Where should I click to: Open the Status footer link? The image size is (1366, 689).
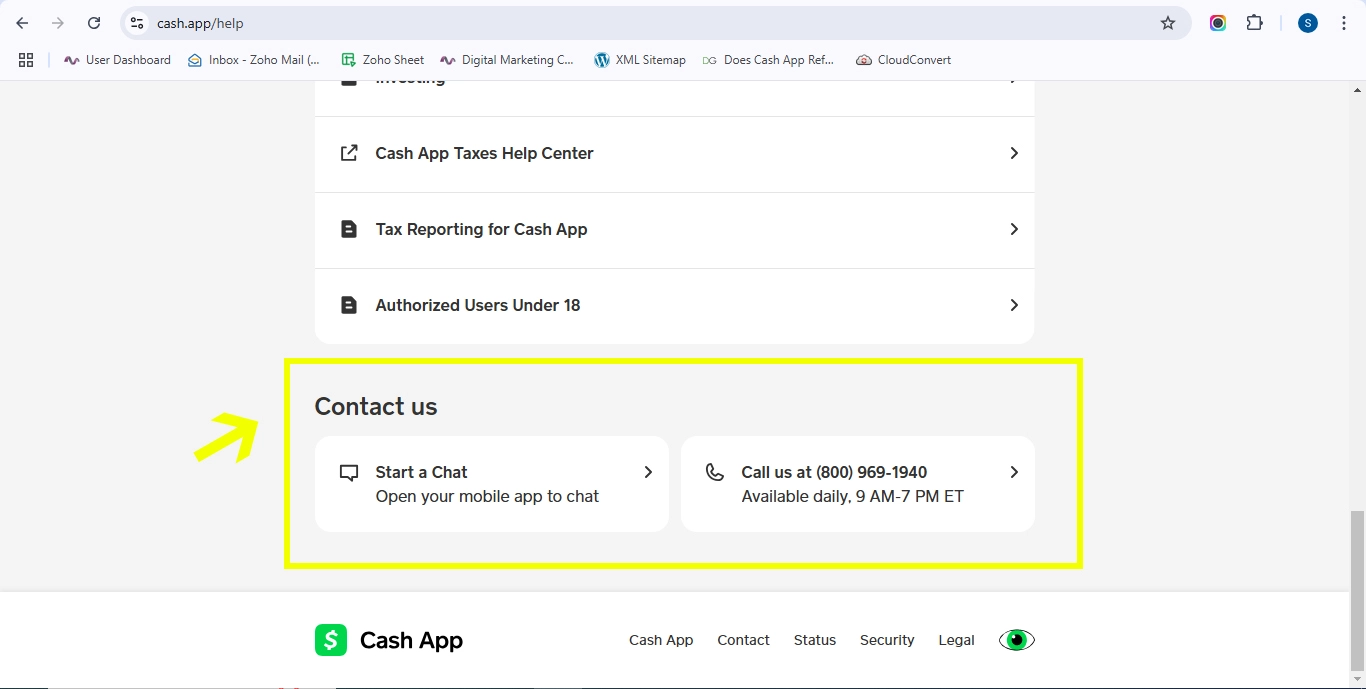[x=815, y=640]
